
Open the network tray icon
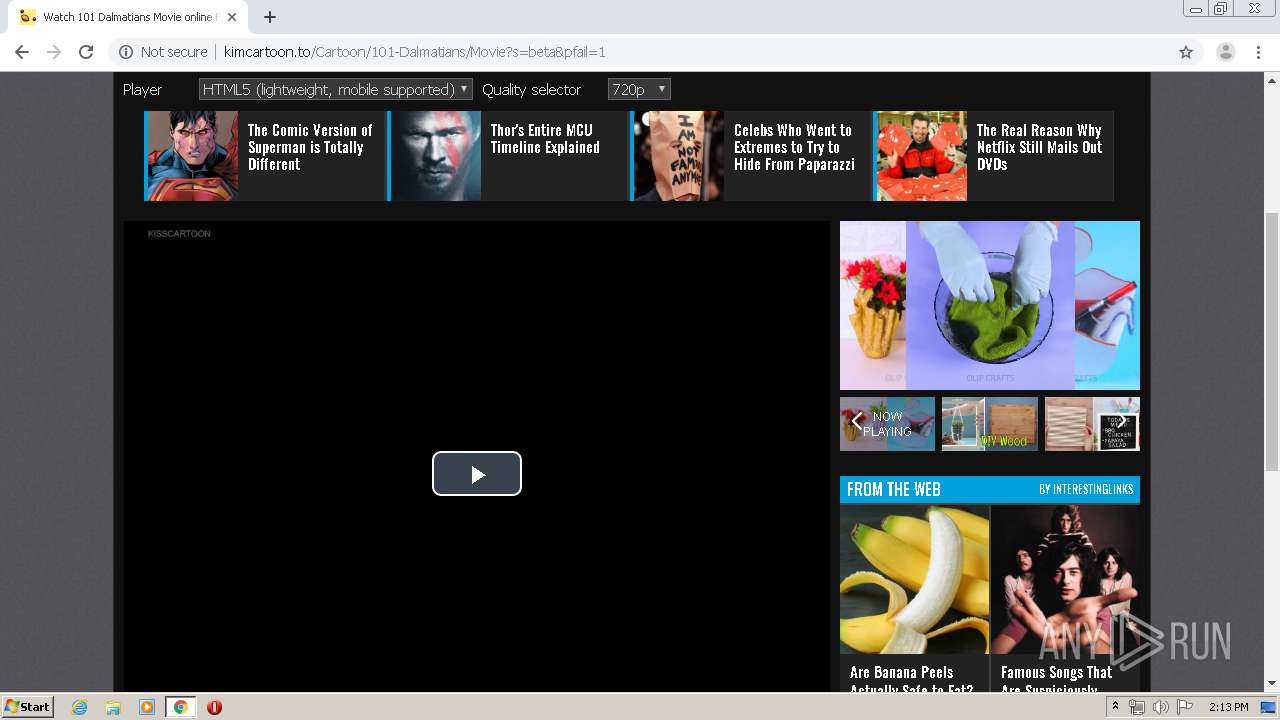[1137, 707]
